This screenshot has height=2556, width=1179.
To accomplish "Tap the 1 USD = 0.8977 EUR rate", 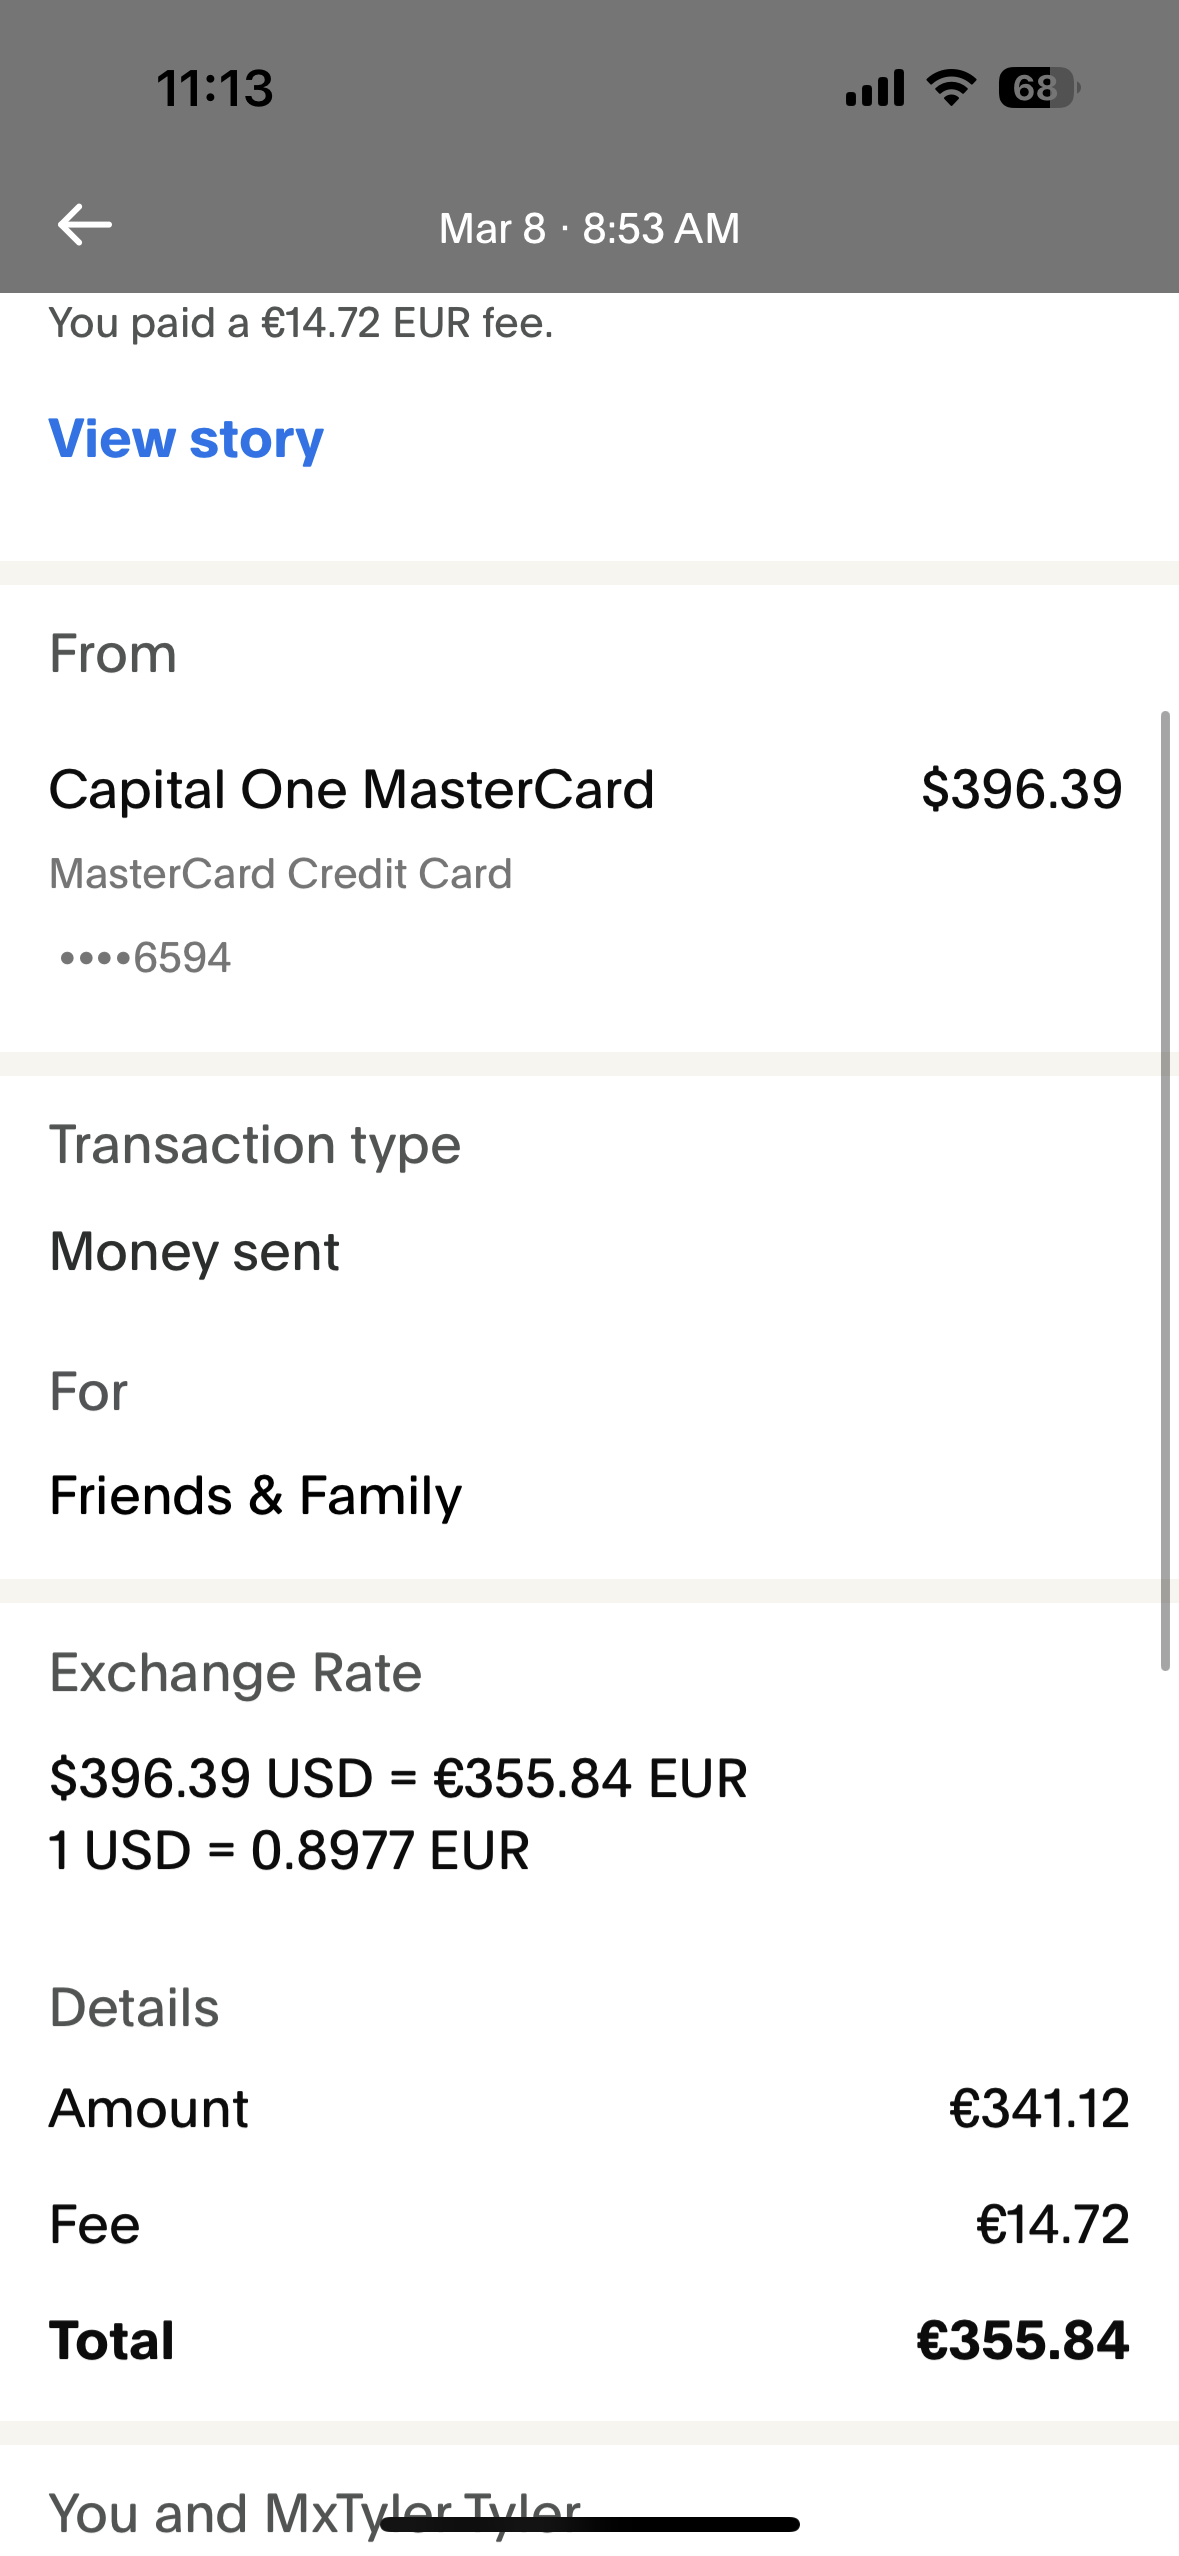I will (x=289, y=1850).
